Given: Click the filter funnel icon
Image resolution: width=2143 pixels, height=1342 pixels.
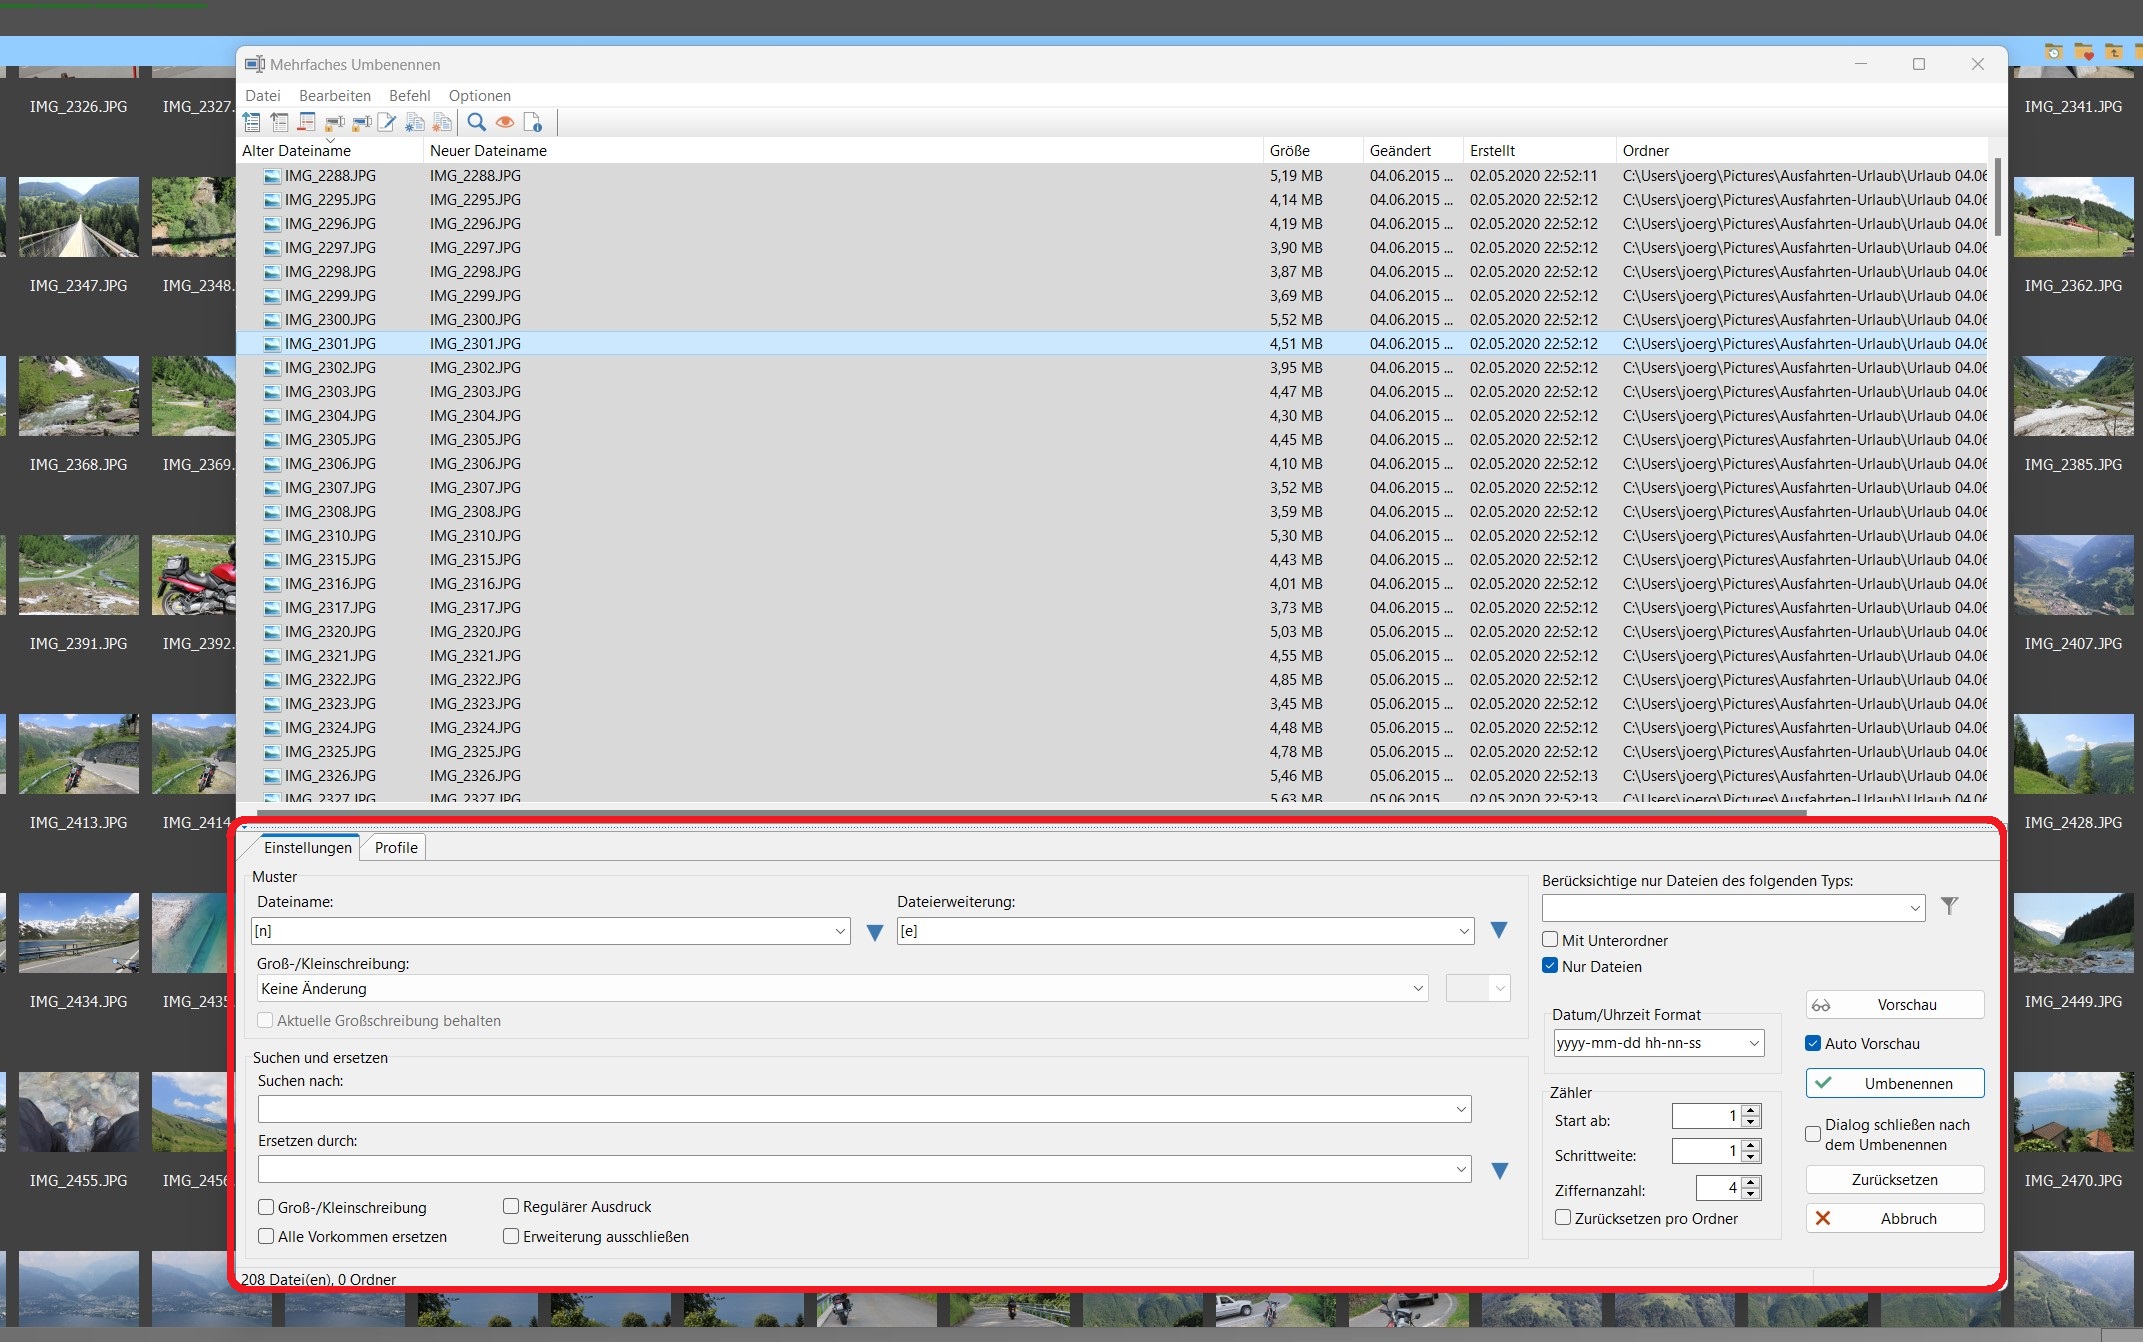Looking at the screenshot, I should click(x=1949, y=906).
